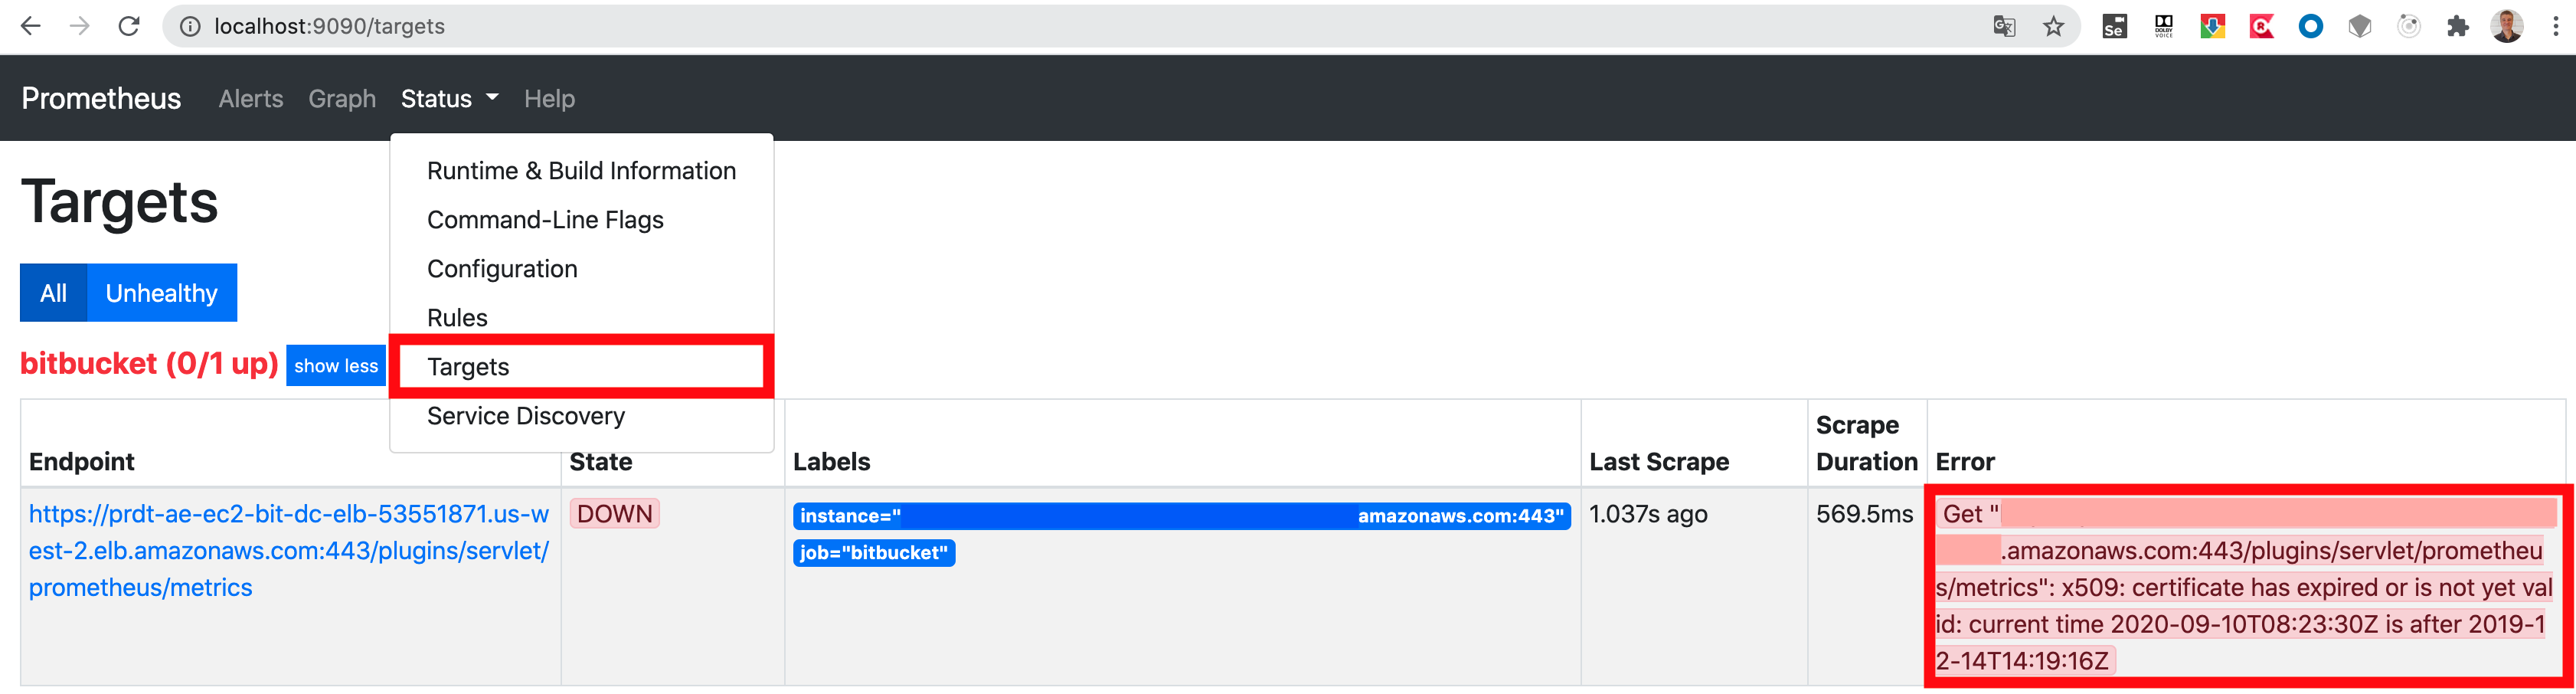Open the translate page icon
The image size is (2576, 694).
(x=2004, y=26)
